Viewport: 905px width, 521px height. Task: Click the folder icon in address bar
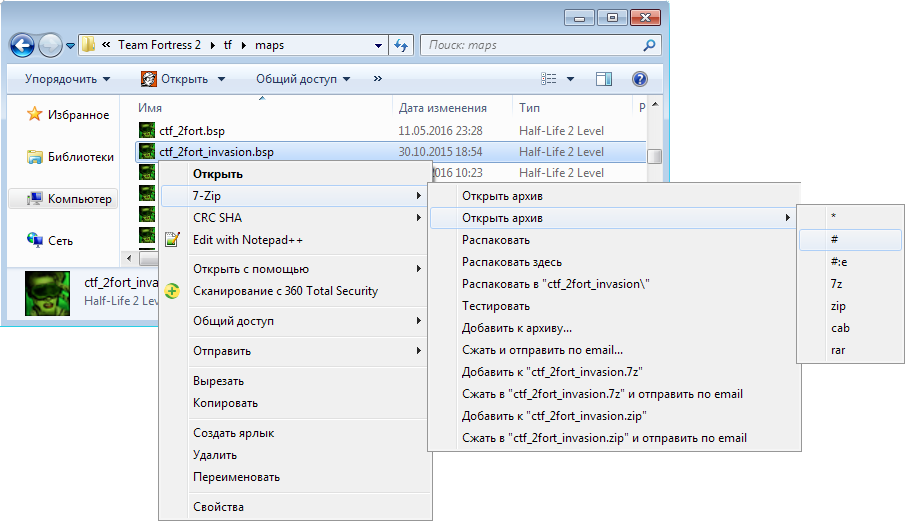(88, 44)
